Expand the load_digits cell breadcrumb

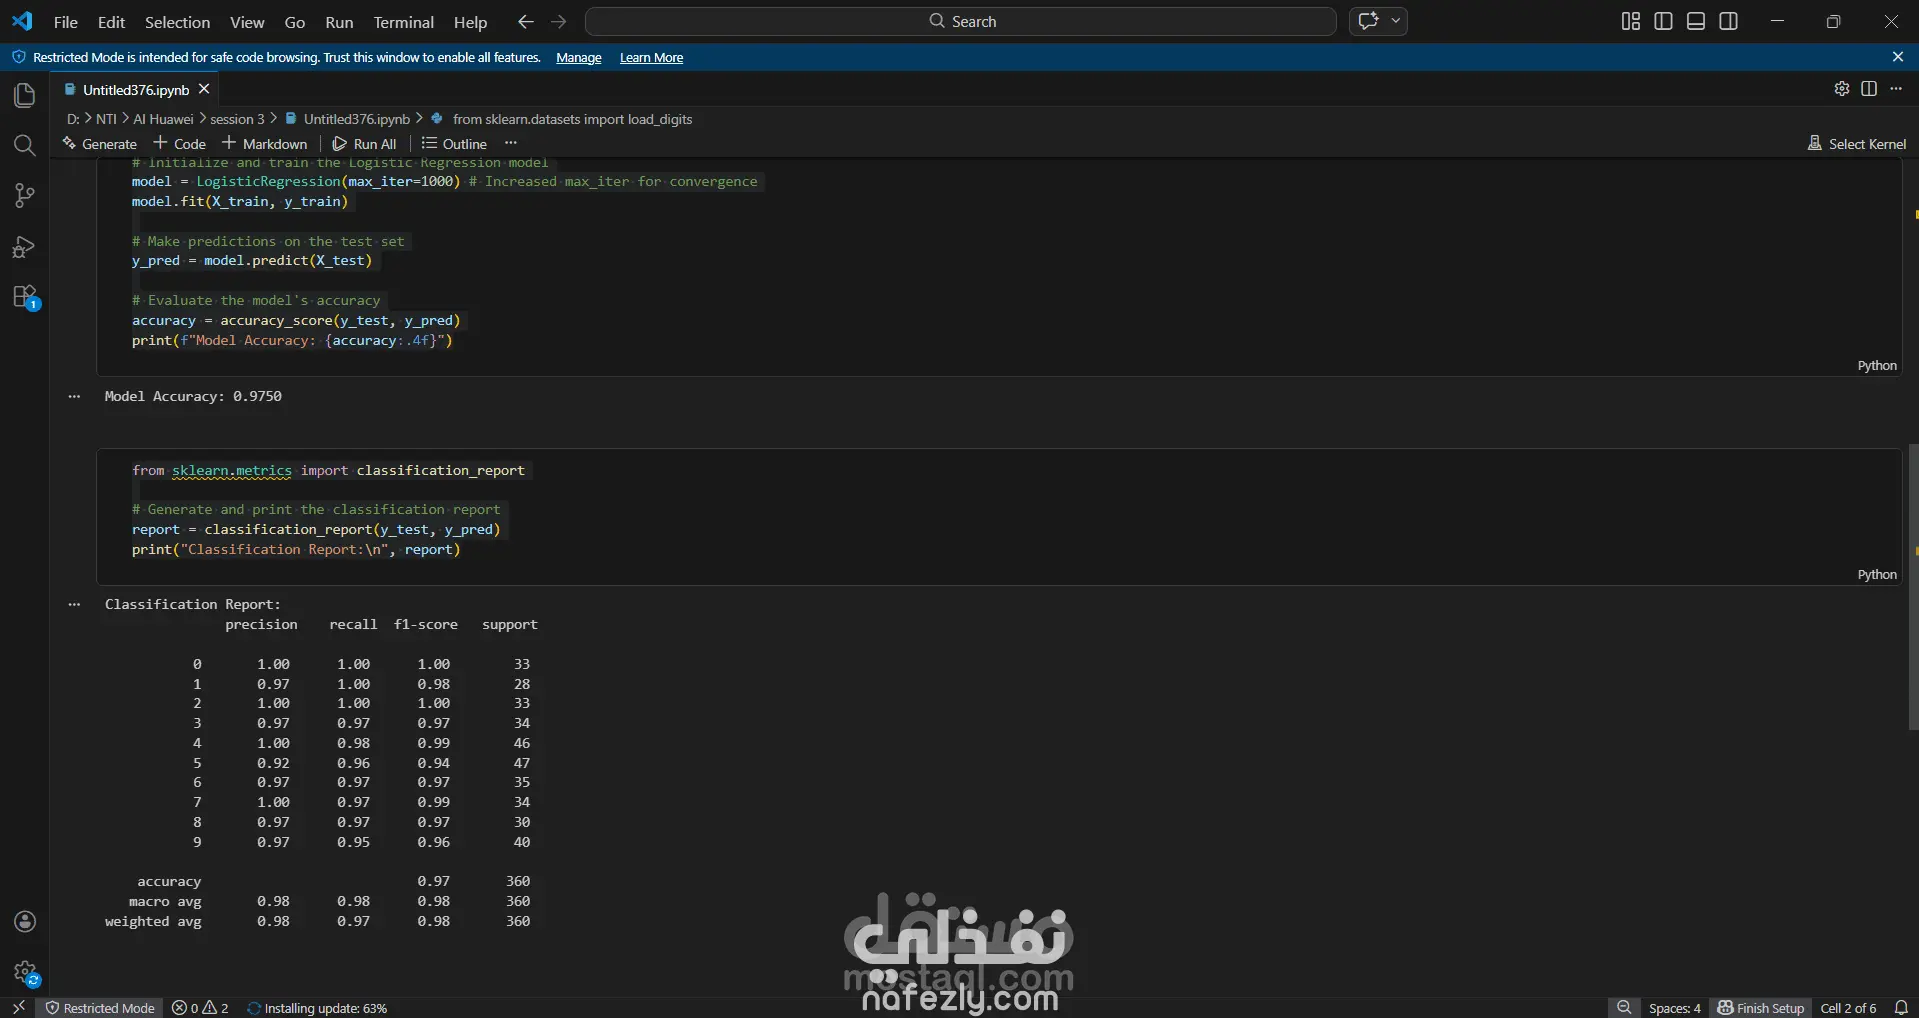point(562,118)
